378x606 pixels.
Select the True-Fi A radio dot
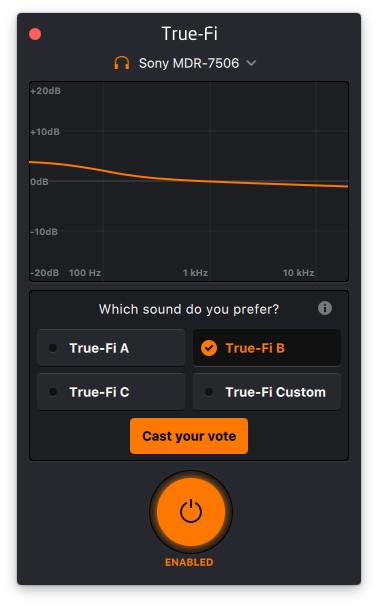(x=53, y=348)
